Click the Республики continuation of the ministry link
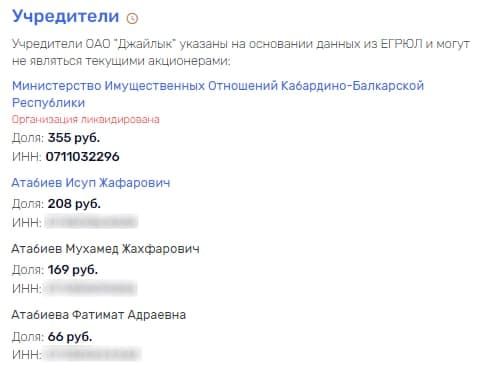 pos(48,103)
